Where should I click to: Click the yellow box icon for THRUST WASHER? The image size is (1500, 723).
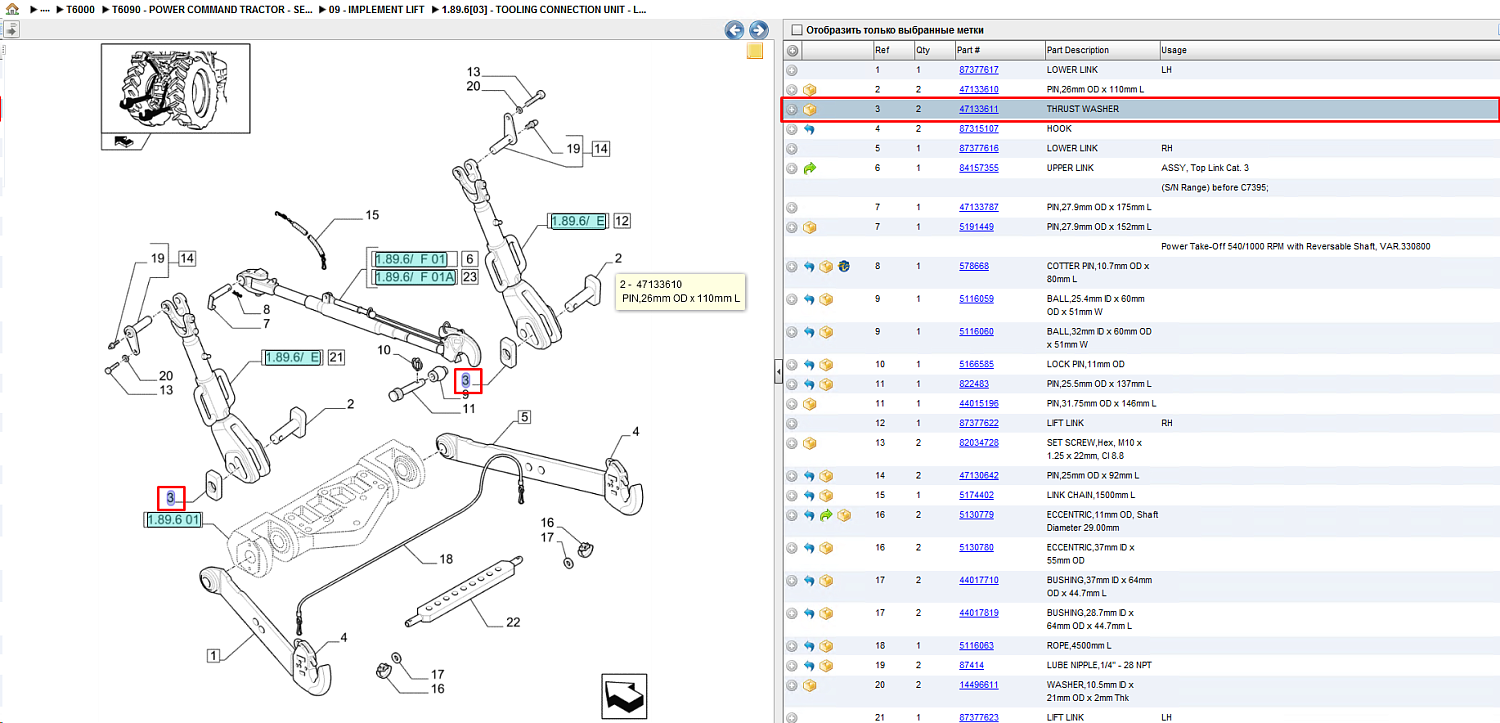click(810, 109)
